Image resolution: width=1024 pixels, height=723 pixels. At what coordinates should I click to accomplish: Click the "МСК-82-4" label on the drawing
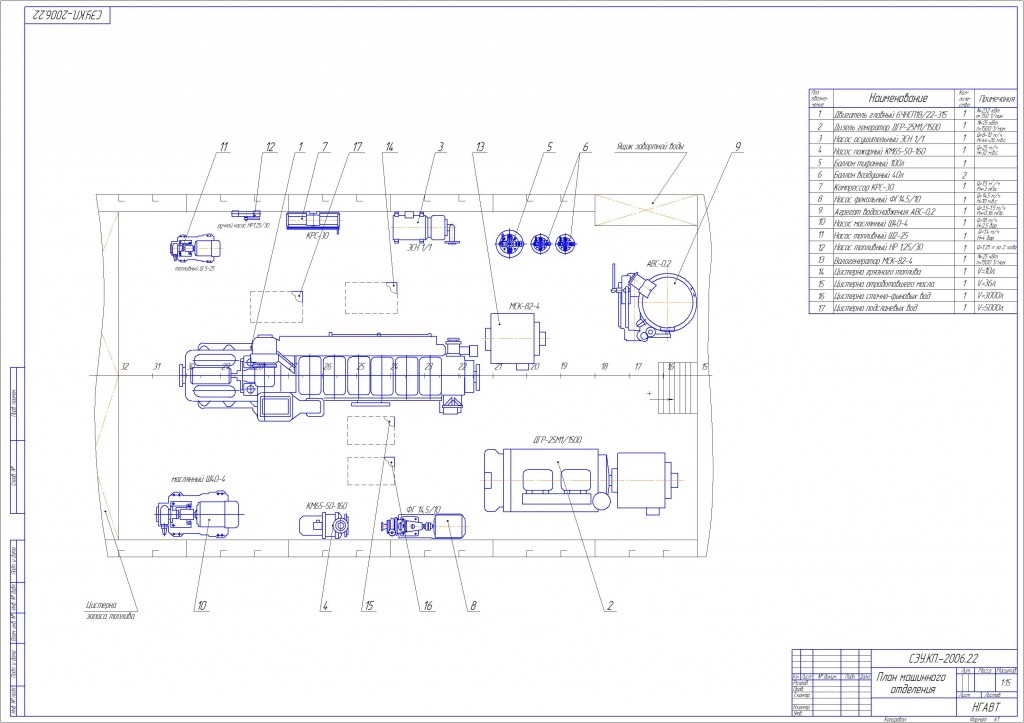coord(524,306)
